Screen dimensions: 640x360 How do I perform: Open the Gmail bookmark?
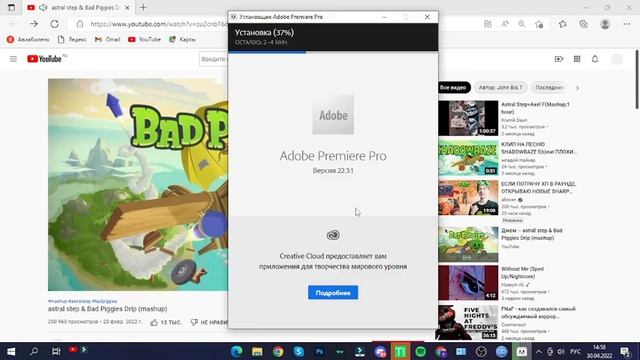click(x=107, y=39)
